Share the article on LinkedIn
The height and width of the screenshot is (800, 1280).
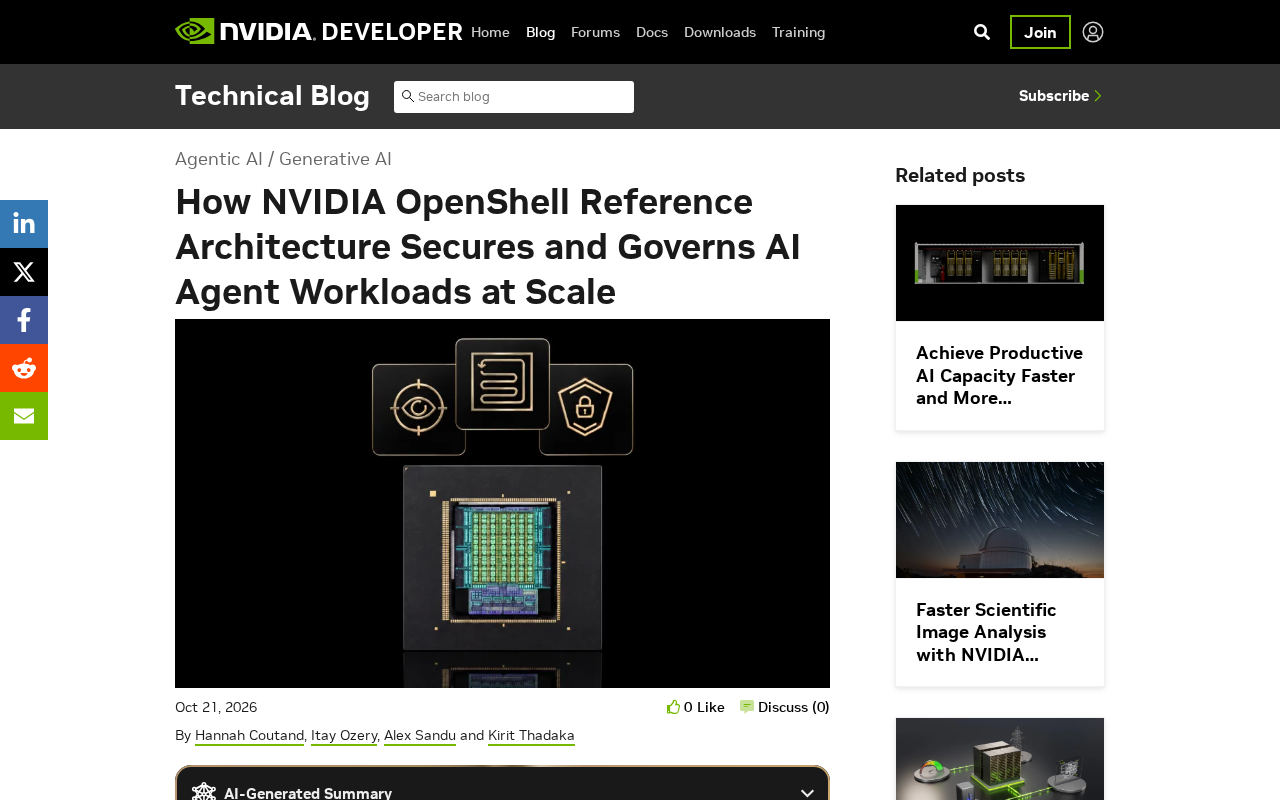[x=24, y=224]
